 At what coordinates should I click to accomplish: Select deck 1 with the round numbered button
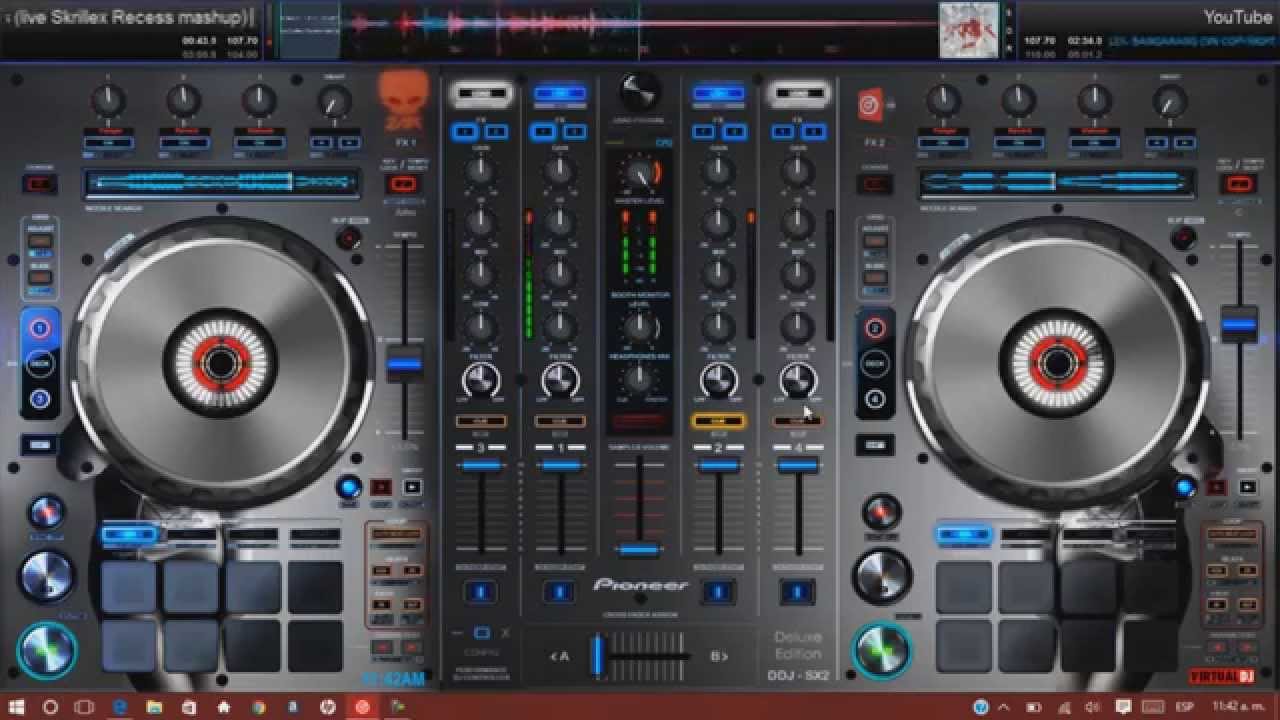pyautogui.click(x=40, y=327)
